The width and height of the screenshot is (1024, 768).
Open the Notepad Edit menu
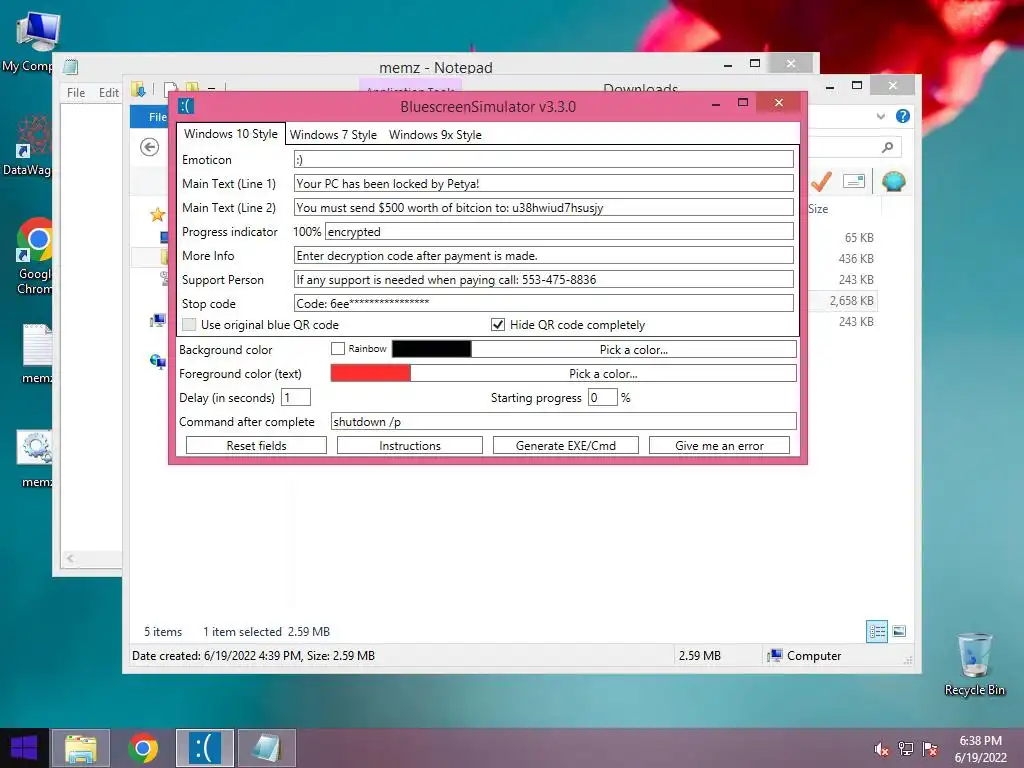(108, 93)
